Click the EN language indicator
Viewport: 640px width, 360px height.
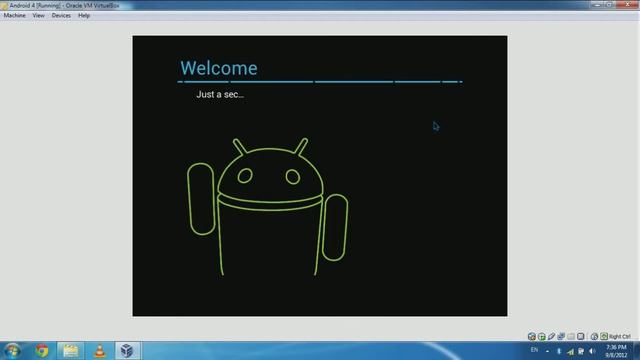coord(534,350)
